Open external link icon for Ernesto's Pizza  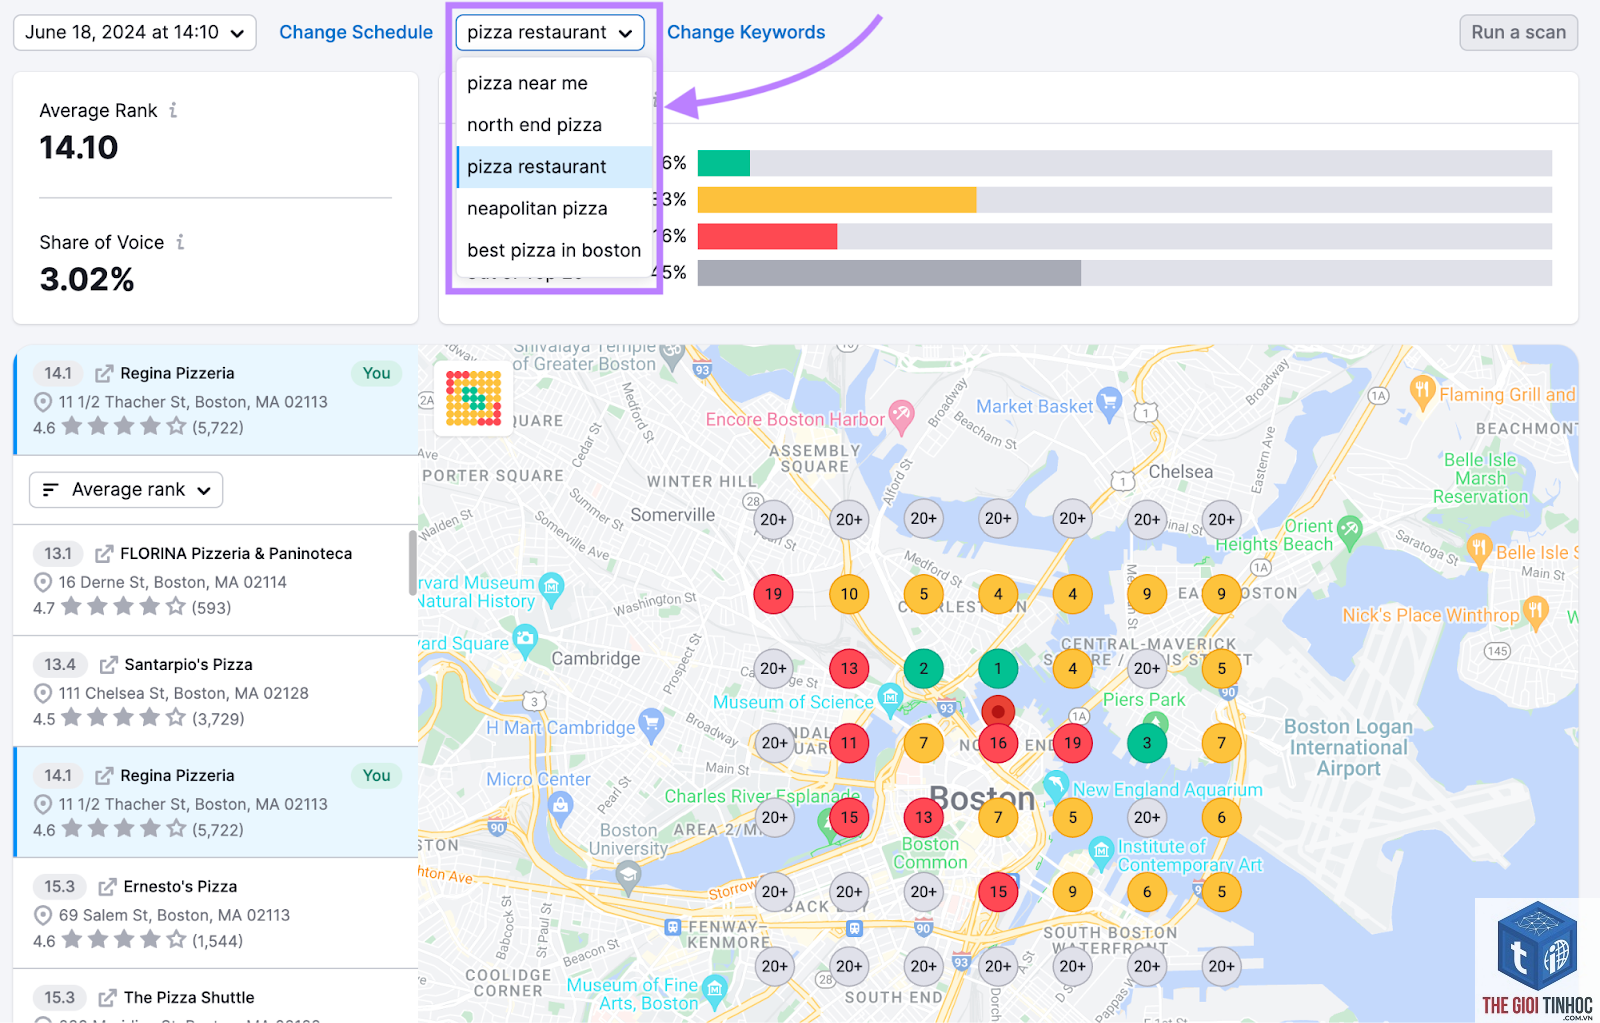(107, 886)
